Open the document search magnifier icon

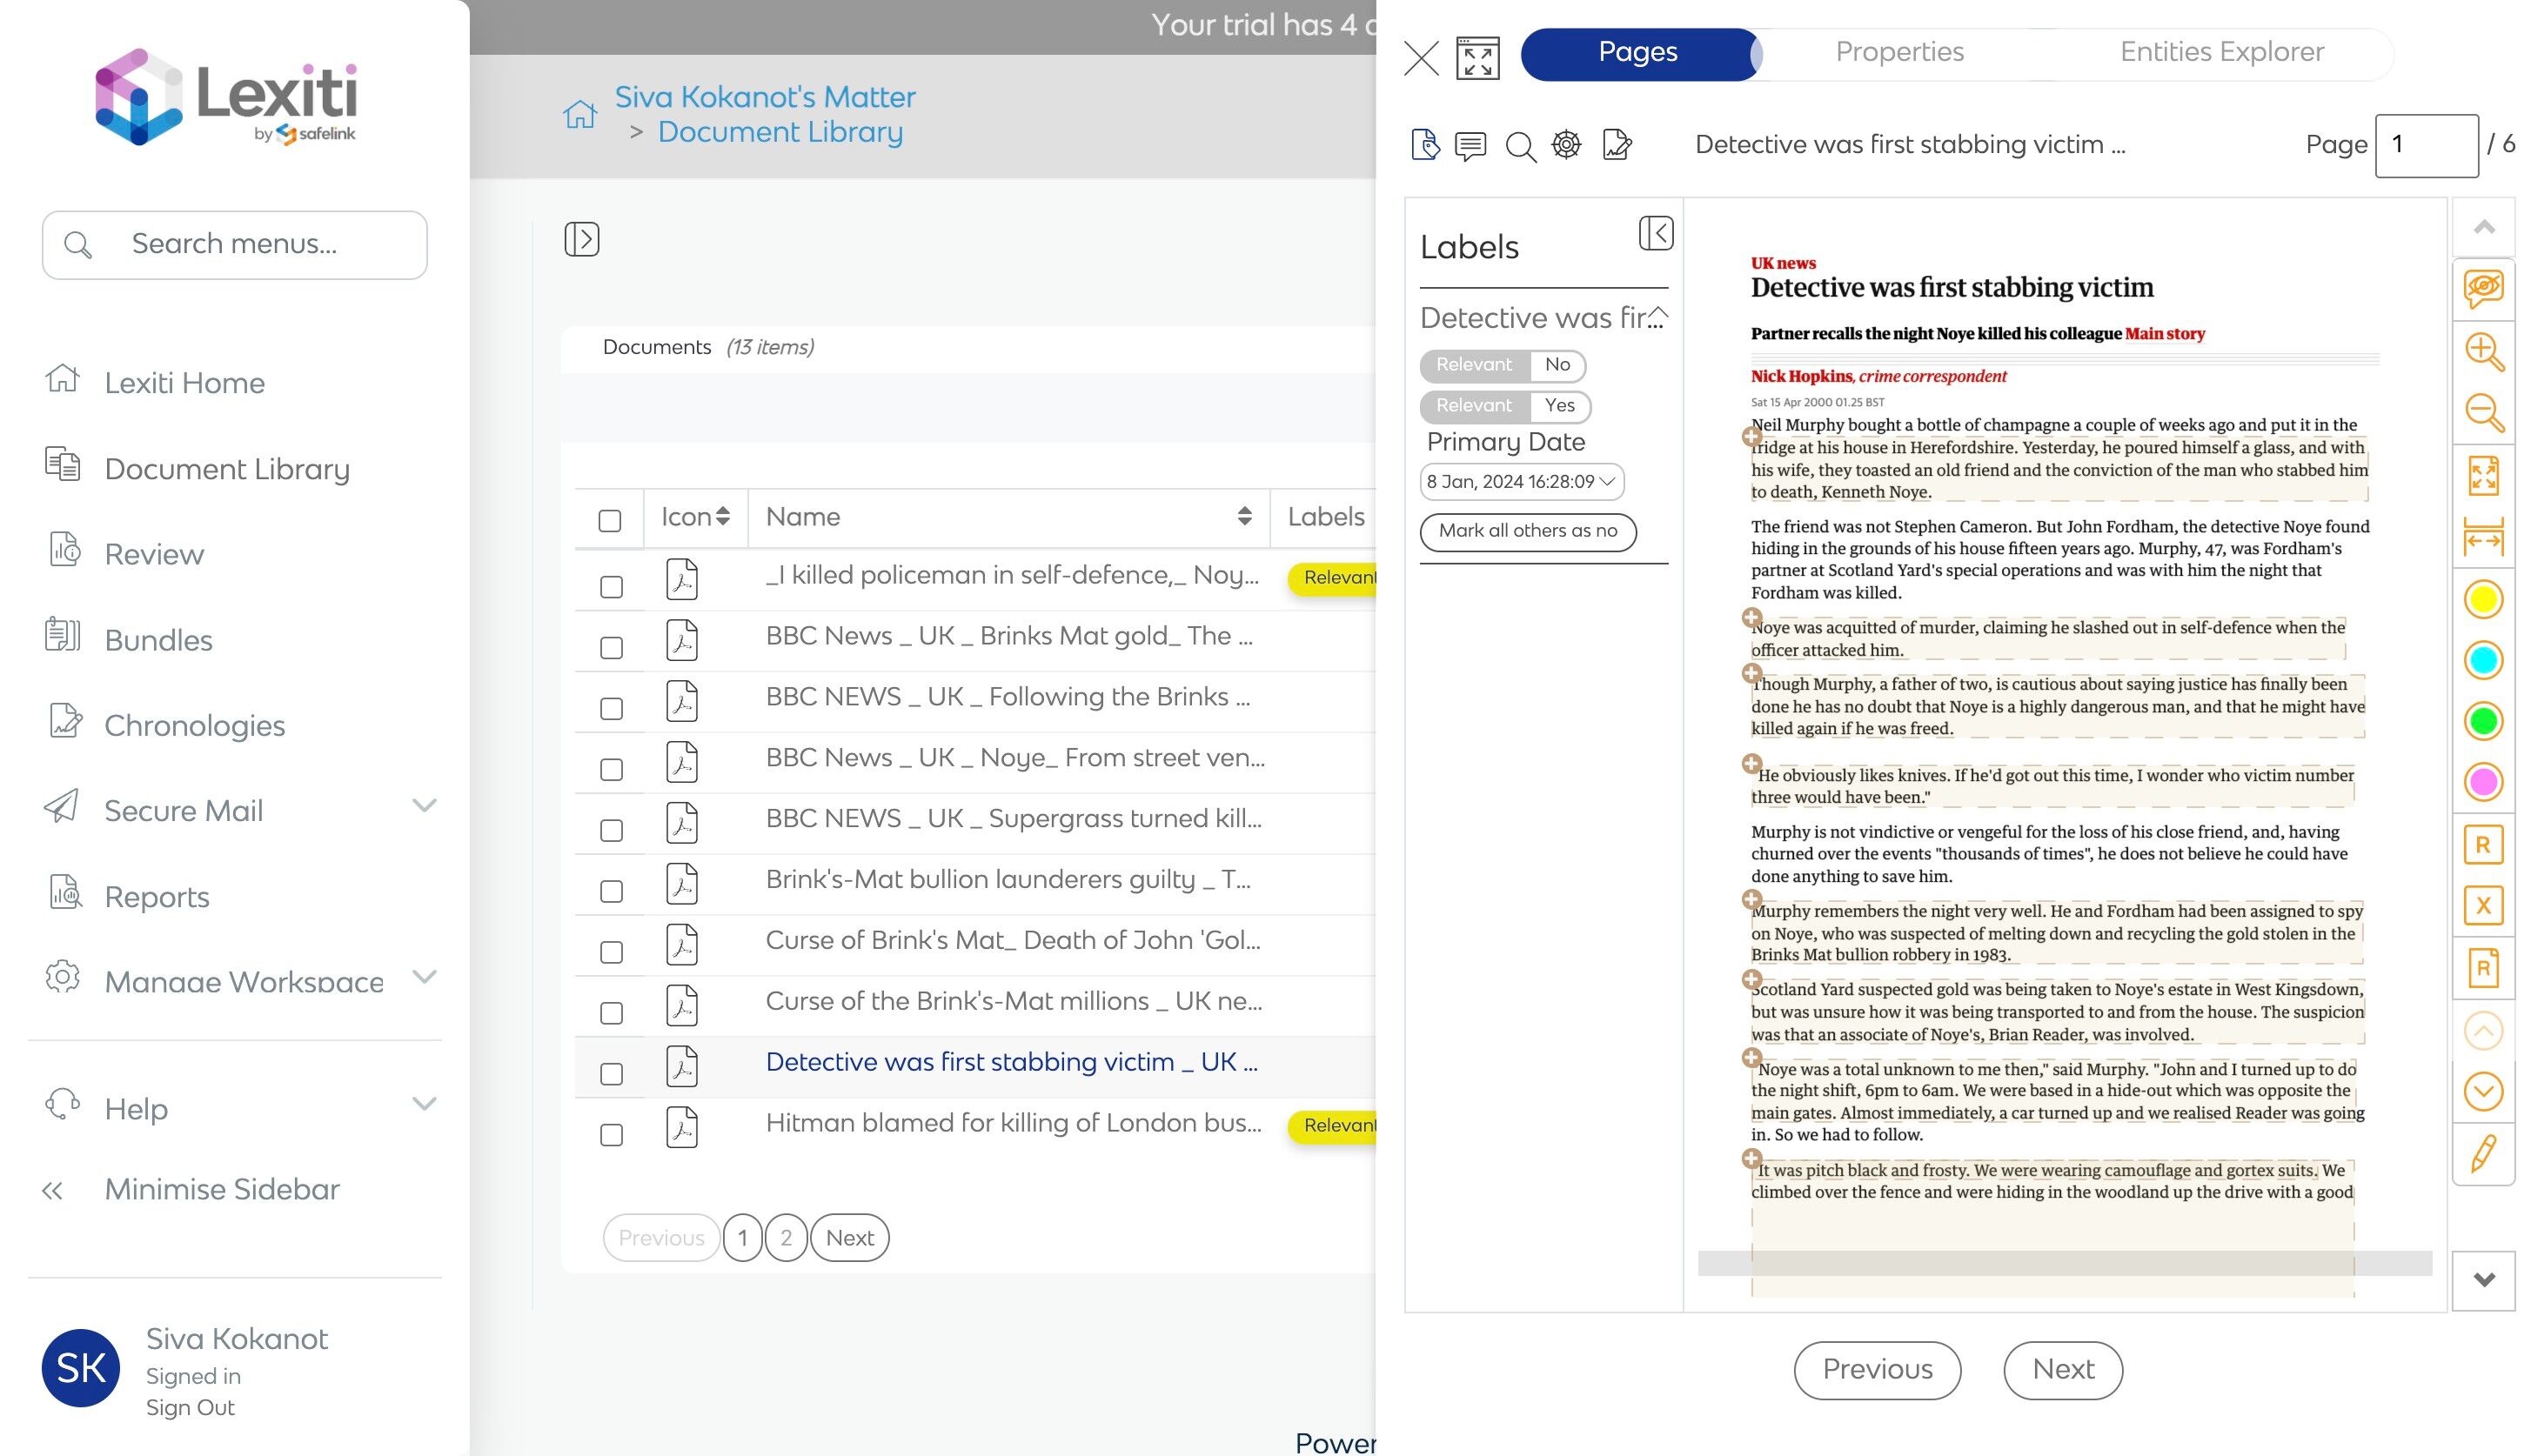pyautogui.click(x=1520, y=147)
